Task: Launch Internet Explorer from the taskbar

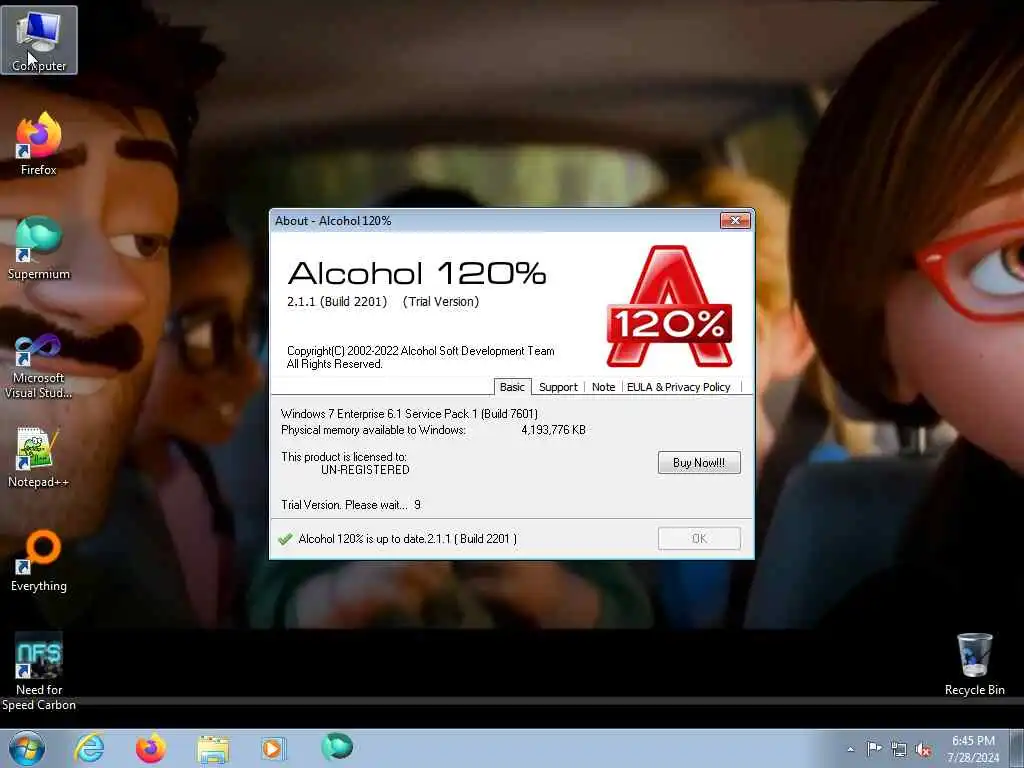Action: coord(89,748)
